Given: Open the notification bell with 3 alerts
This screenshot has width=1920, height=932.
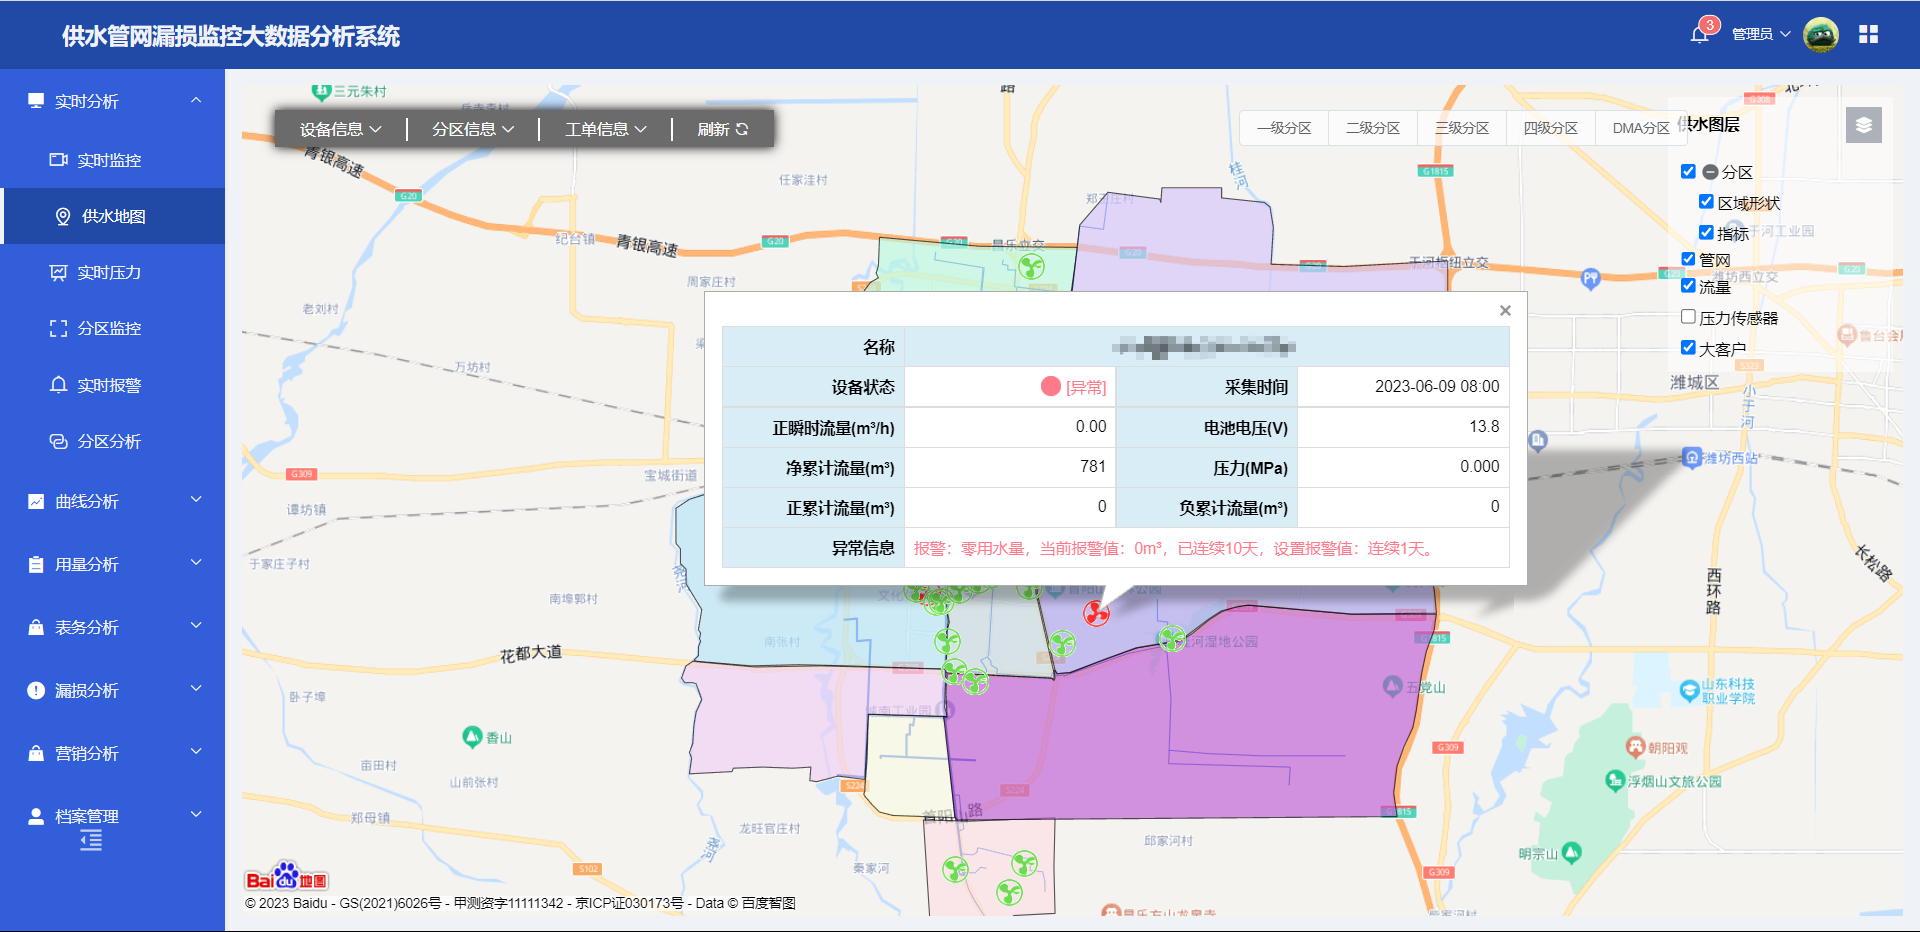Looking at the screenshot, I should click(1699, 35).
